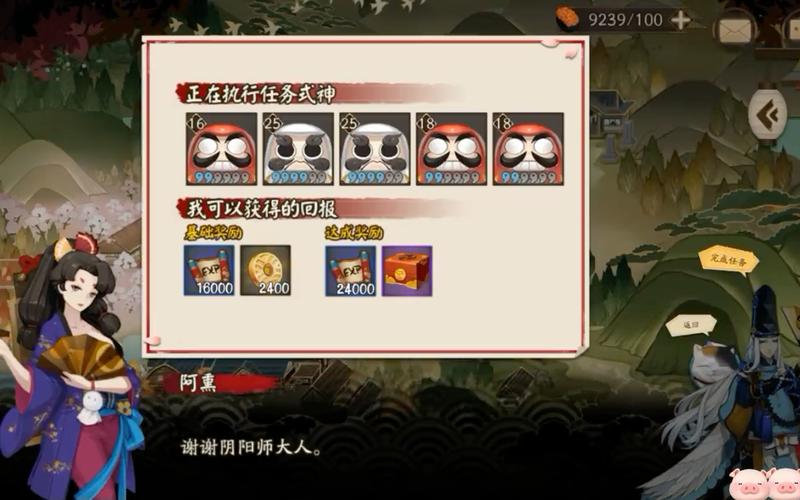The height and width of the screenshot is (500, 800).
Task: Open the mail envelope icon
Action: point(735,30)
